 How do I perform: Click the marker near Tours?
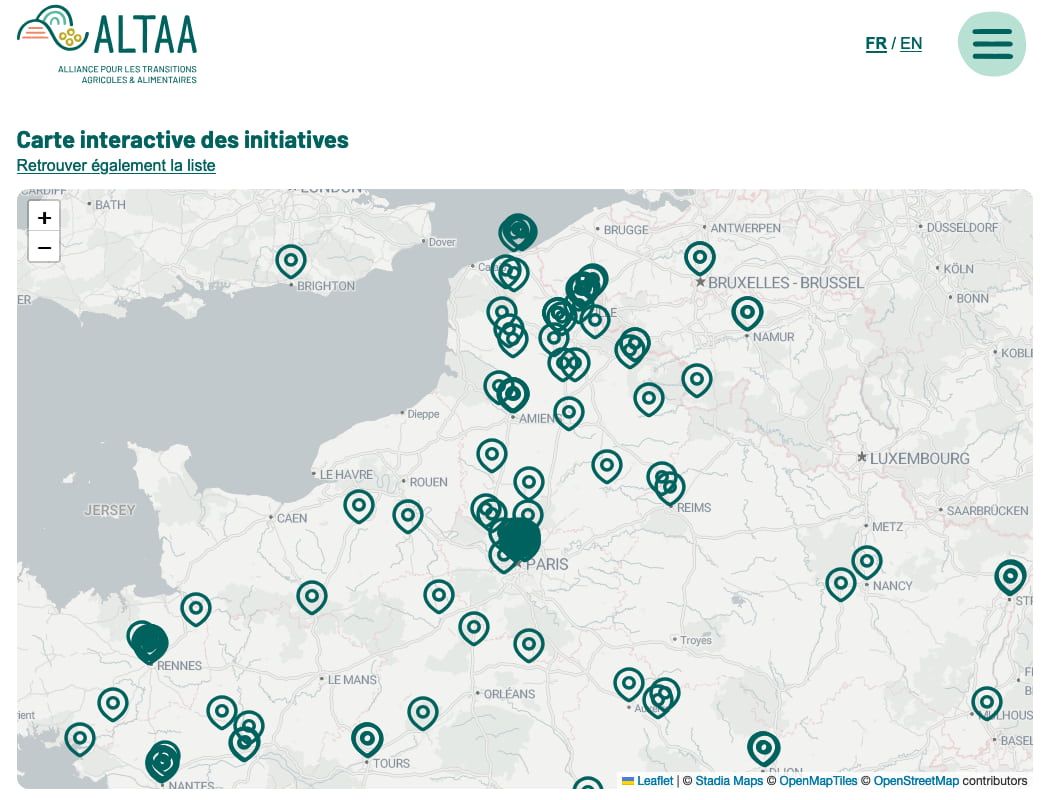click(x=367, y=739)
